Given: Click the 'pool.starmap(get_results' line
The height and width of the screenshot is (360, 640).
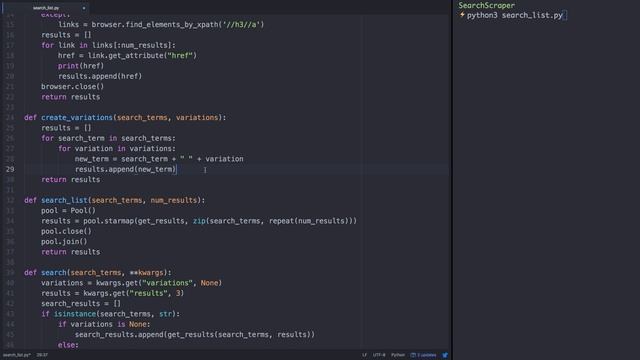Looking at the screenshot, I should (x=199, y=221).
